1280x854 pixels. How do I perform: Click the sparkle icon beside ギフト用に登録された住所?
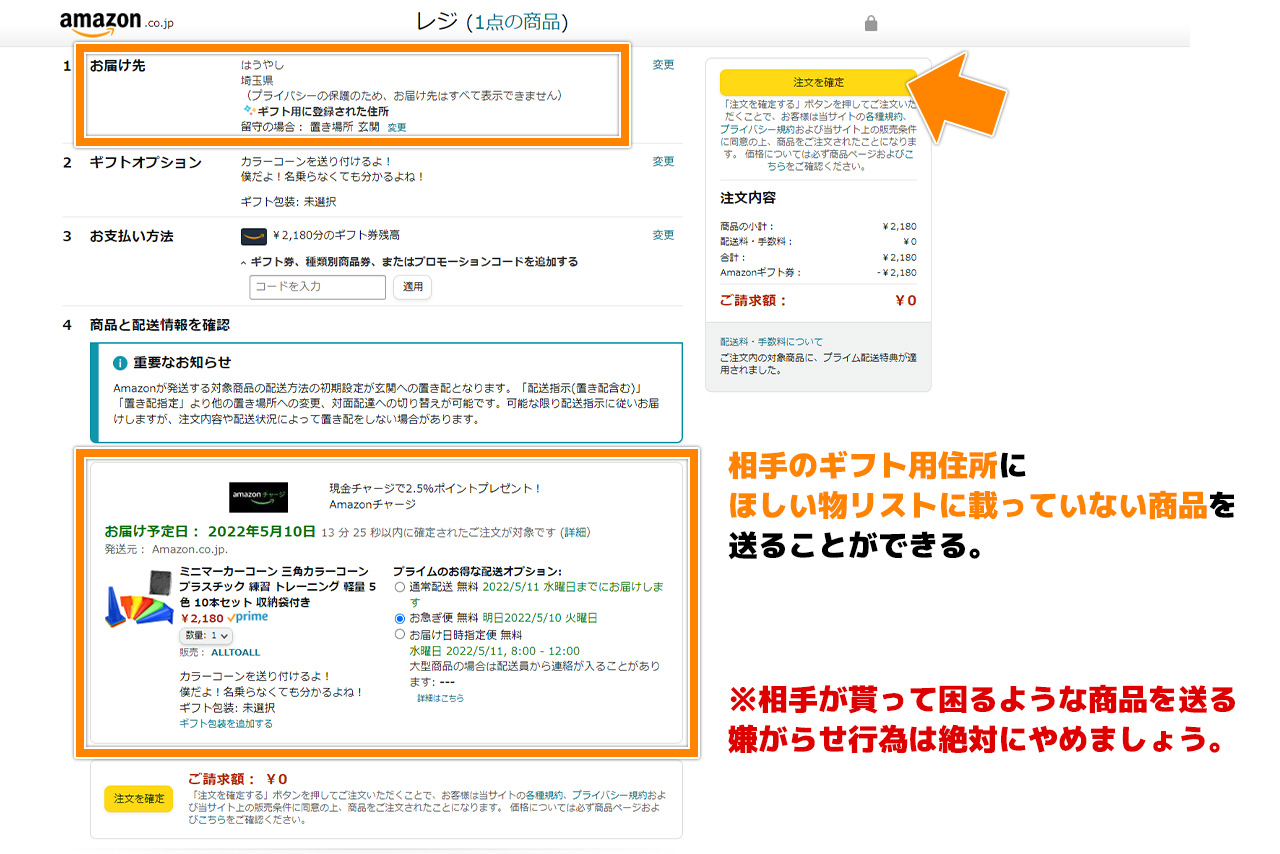point(249,111)
